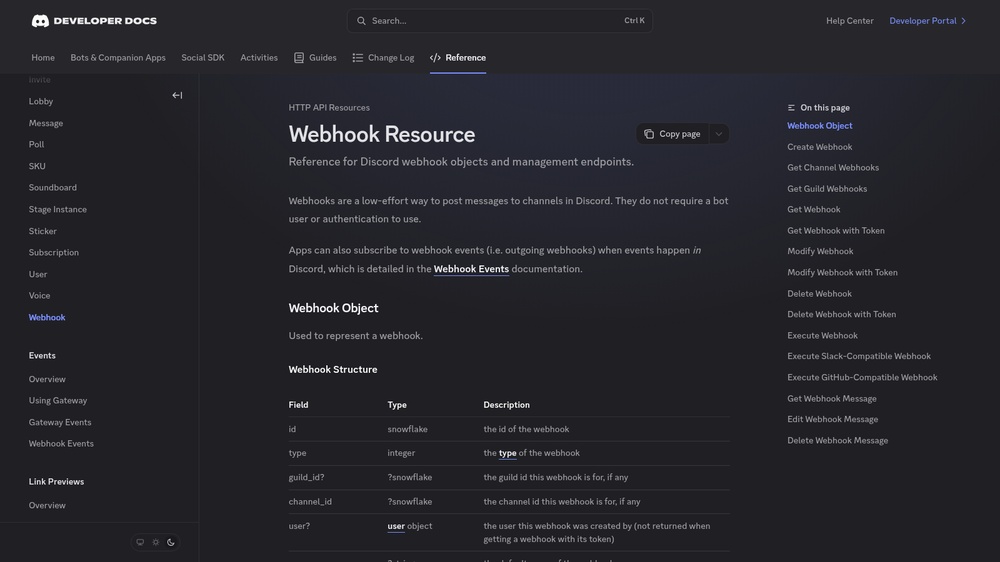The image size is (1000, 562).
Task: Open SKU in the sidebar
Action: click(37, 166)
